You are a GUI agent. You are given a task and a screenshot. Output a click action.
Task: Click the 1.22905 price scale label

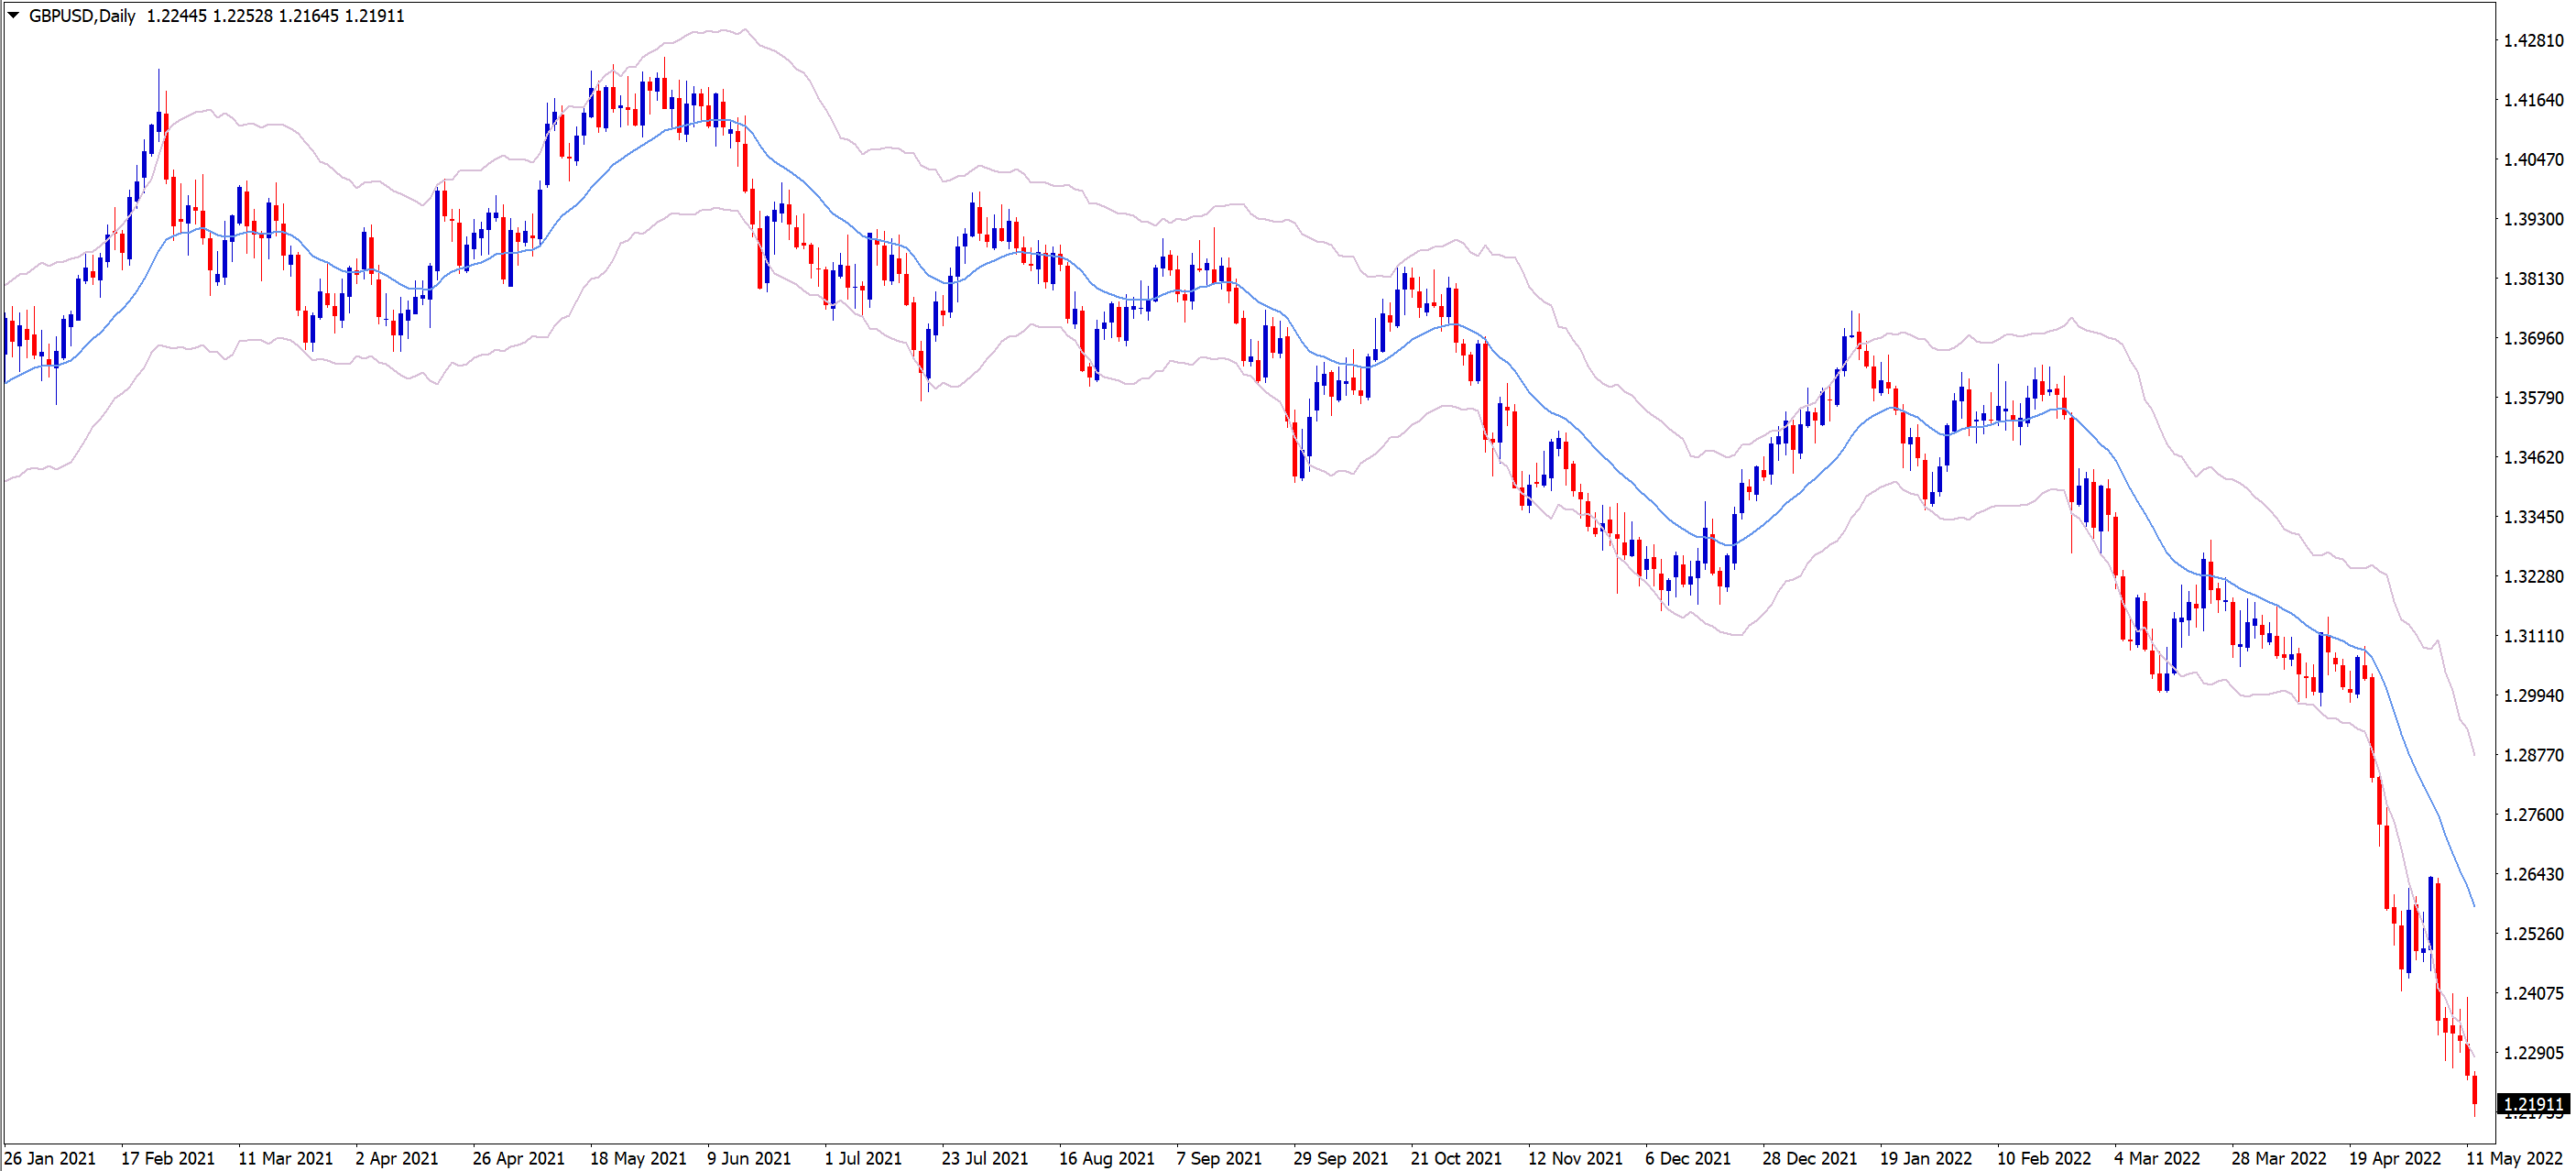pos(2533,1053)
